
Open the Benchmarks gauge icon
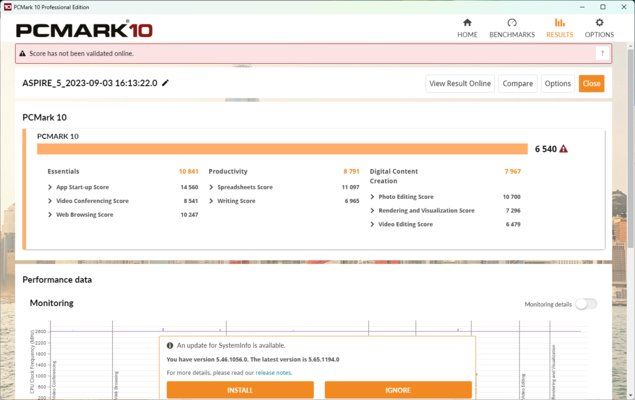pos(512,23)
